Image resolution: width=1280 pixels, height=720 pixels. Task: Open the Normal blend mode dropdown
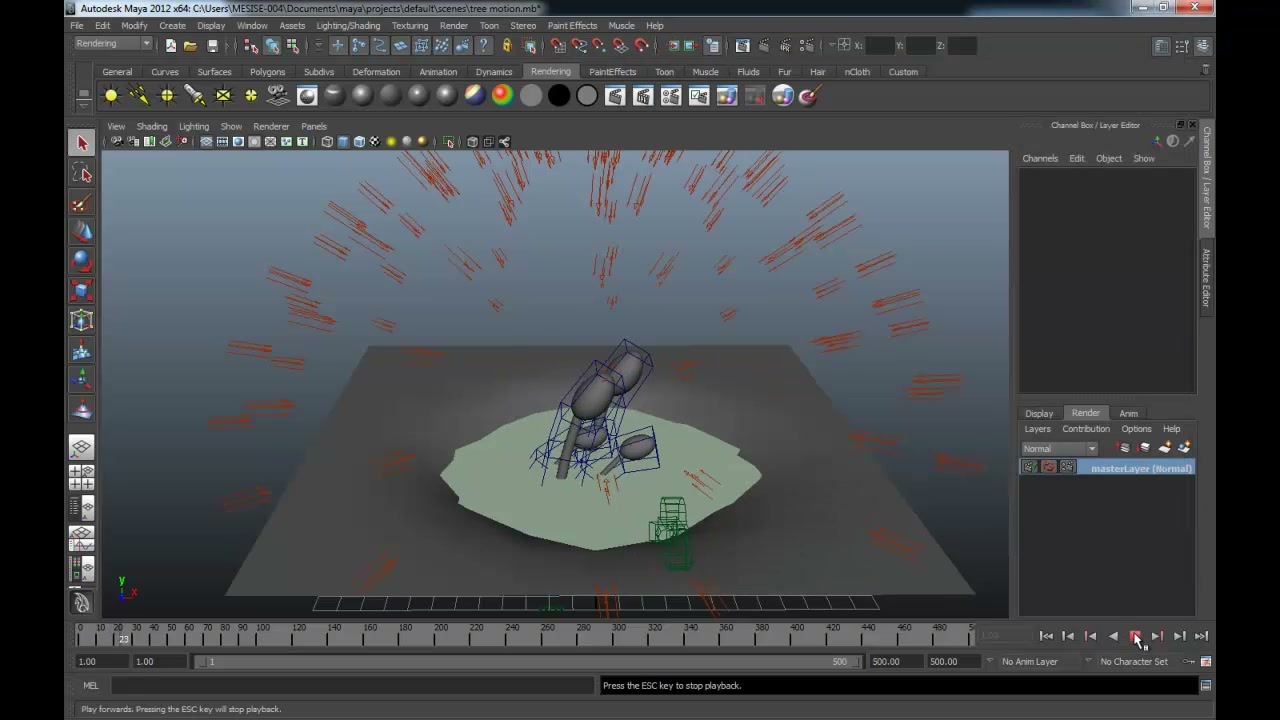point(1059,448)
